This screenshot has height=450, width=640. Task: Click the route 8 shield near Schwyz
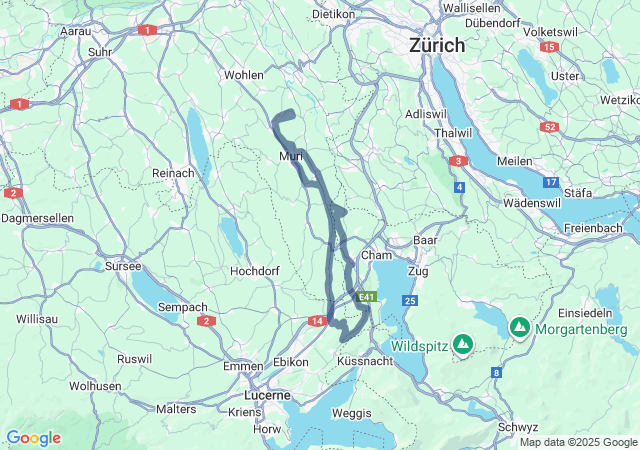point(496,372)
